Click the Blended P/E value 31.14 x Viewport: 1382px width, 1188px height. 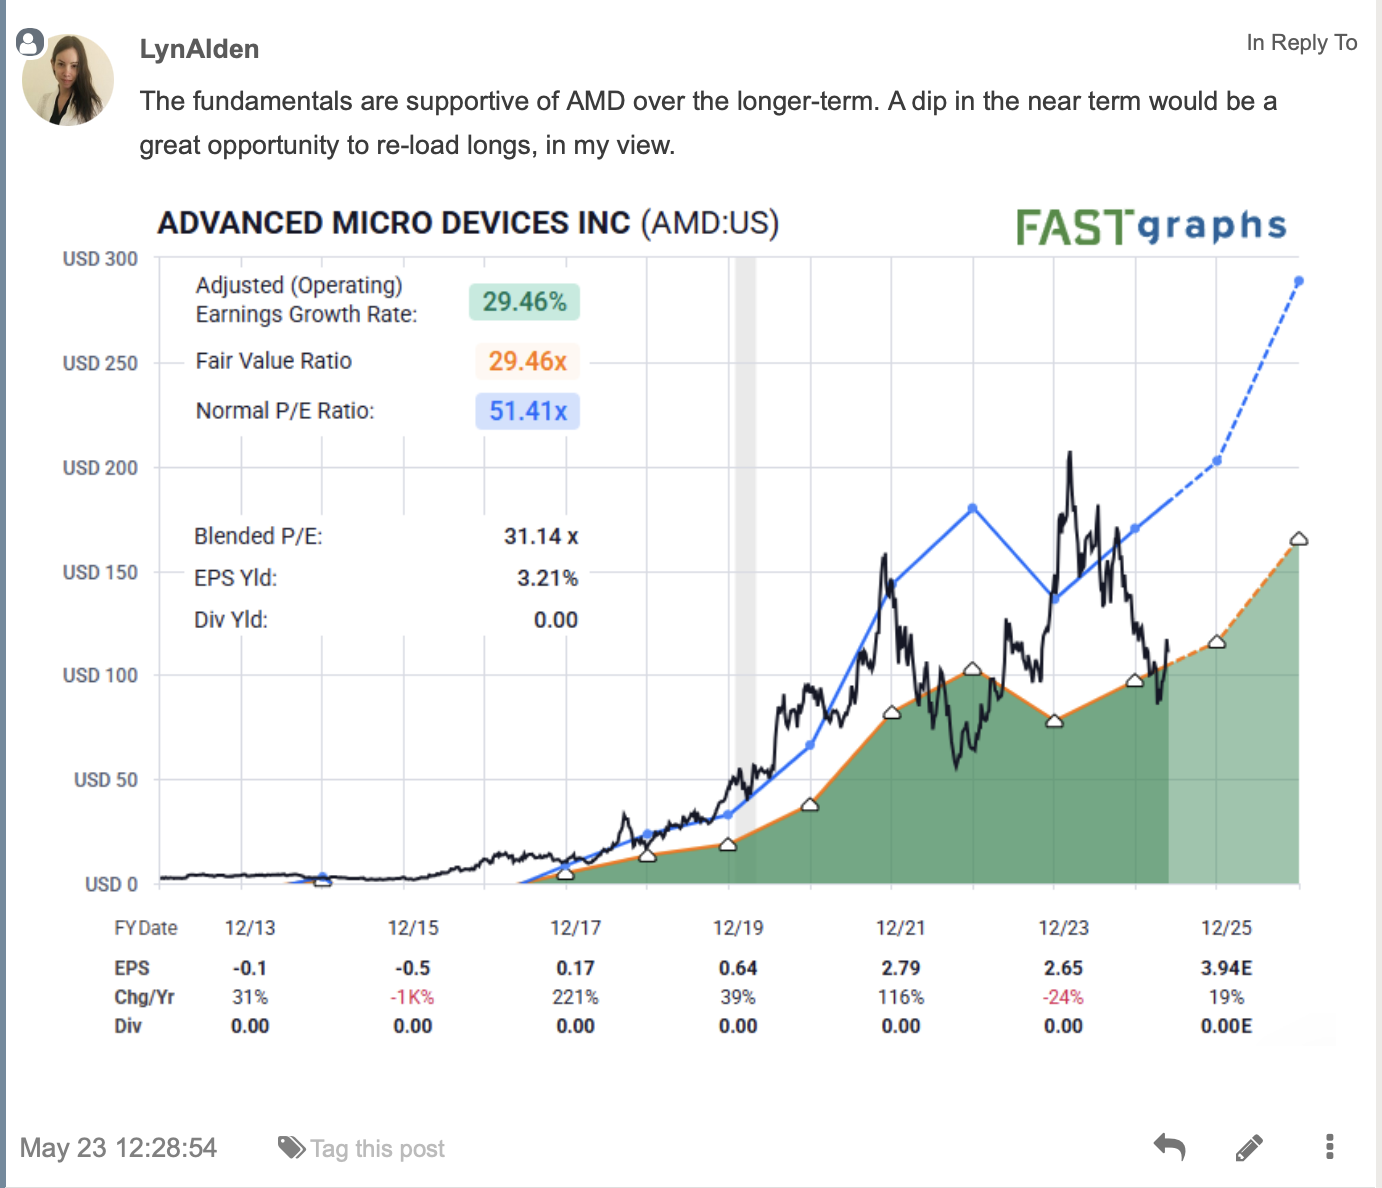[541, 536]
